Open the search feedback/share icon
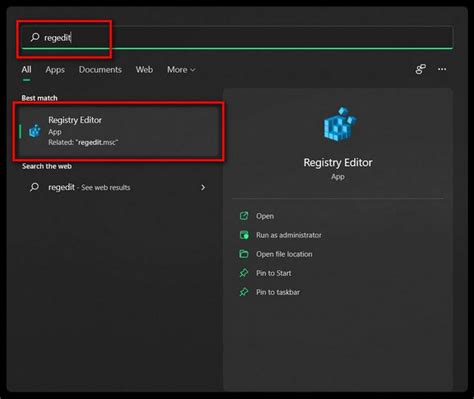This screenshot has height=399, width=474. [x=420, y=69]
